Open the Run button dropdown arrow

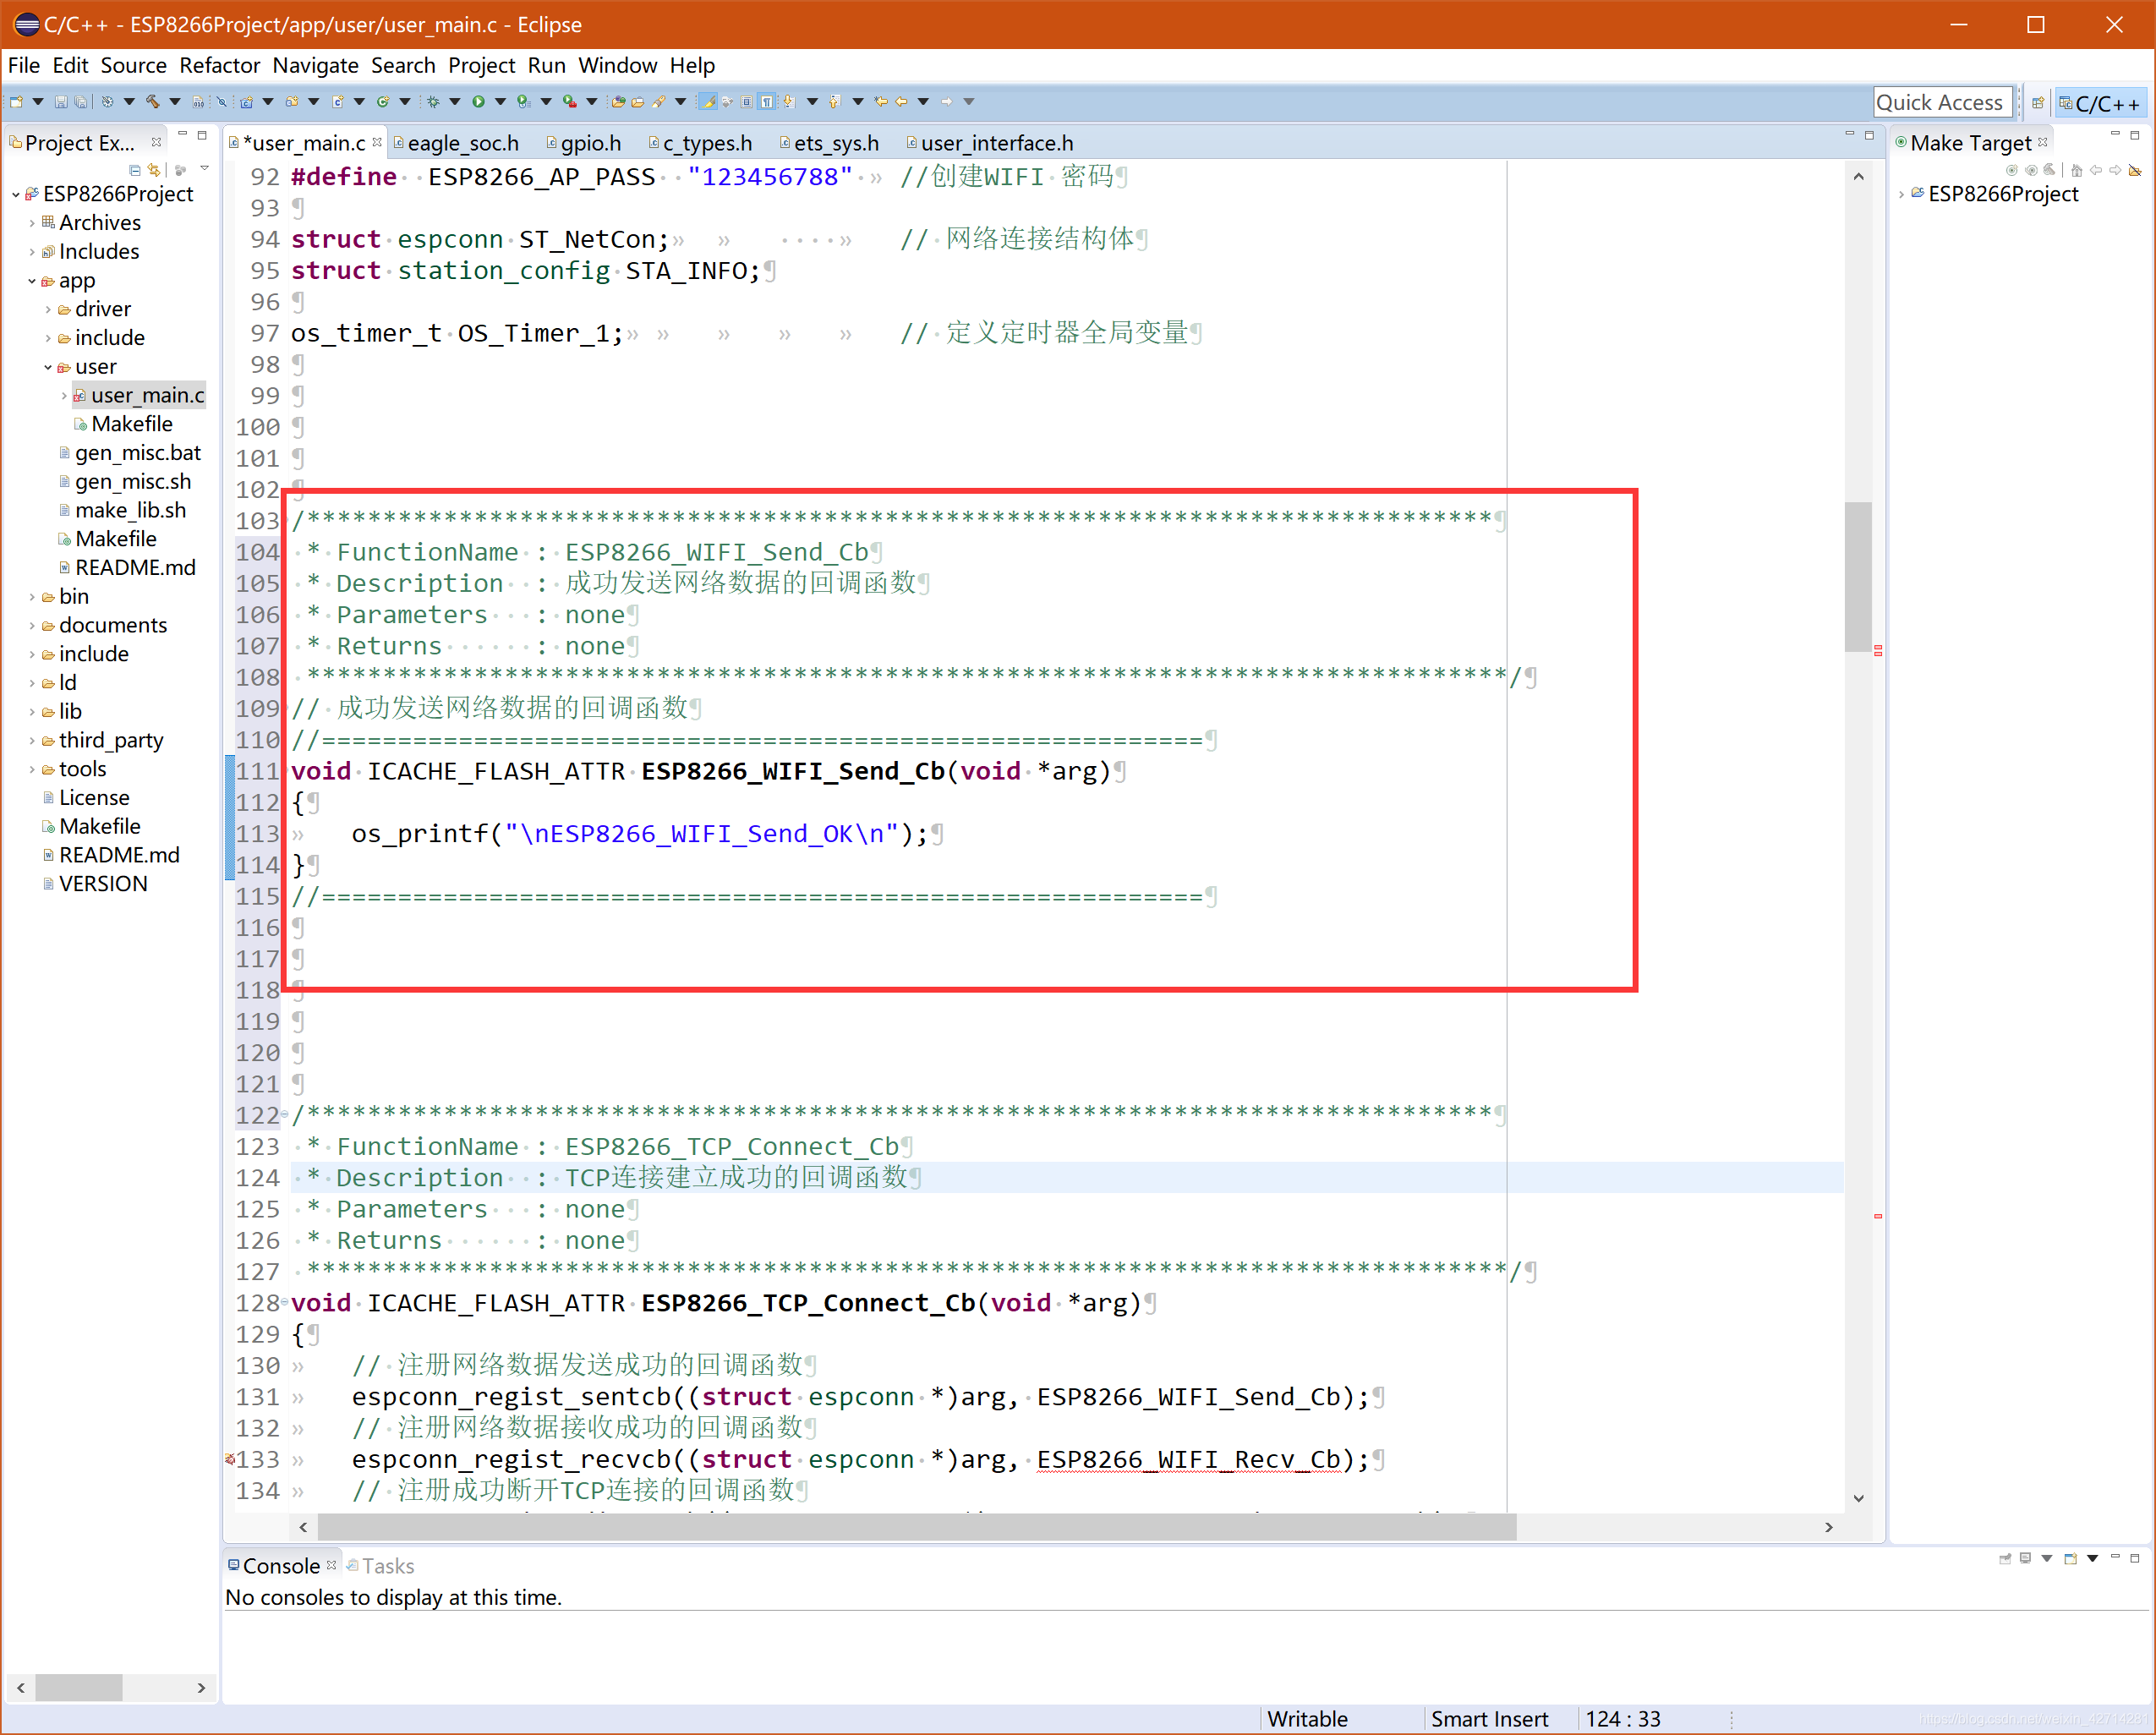[x=500, y=102]
